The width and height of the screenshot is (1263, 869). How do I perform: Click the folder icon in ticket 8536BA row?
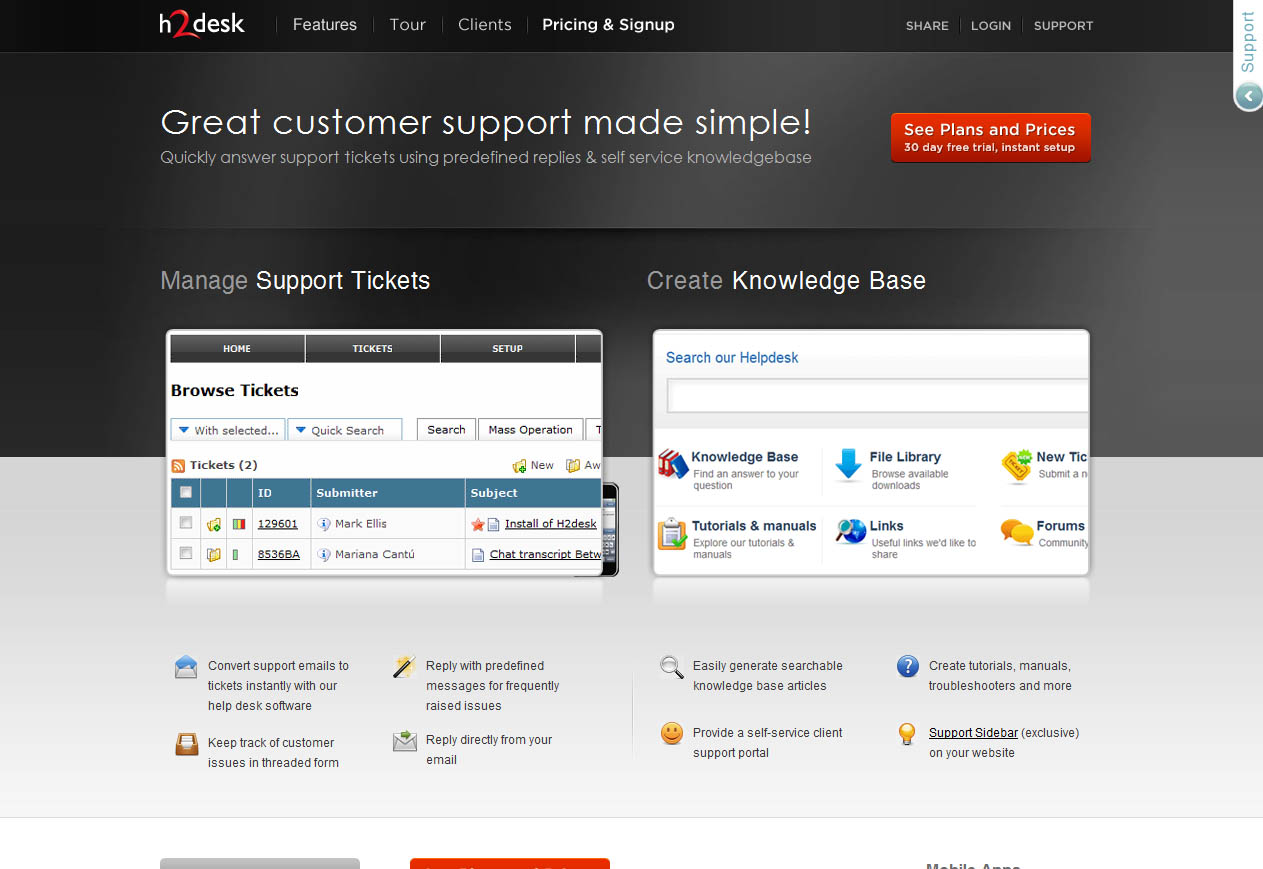coord(213,554)
